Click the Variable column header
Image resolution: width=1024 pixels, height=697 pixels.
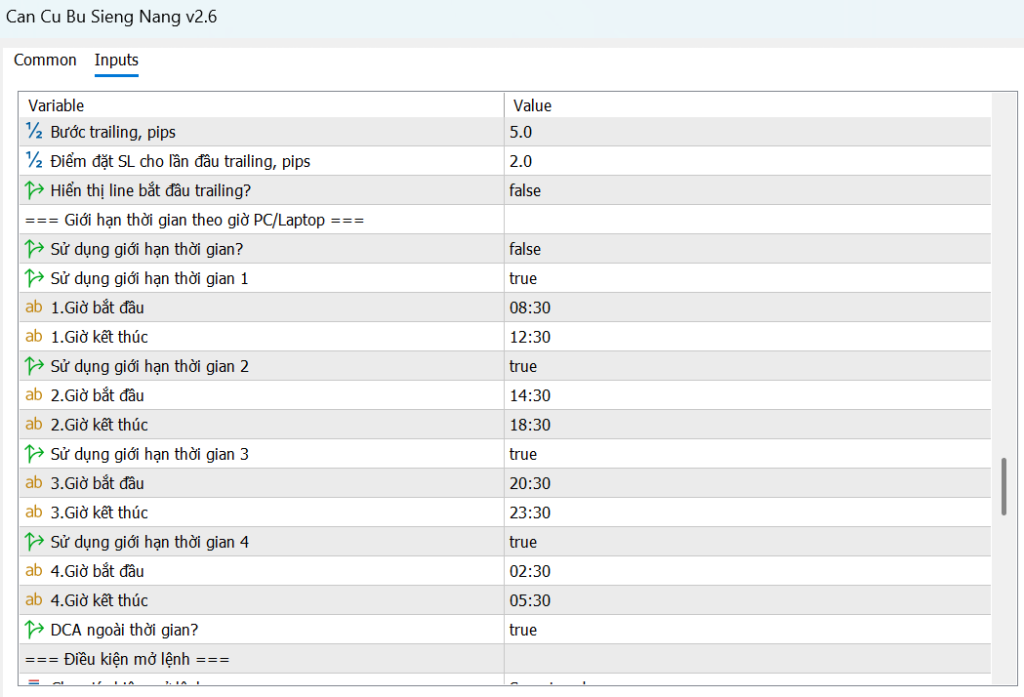point(56,105)
